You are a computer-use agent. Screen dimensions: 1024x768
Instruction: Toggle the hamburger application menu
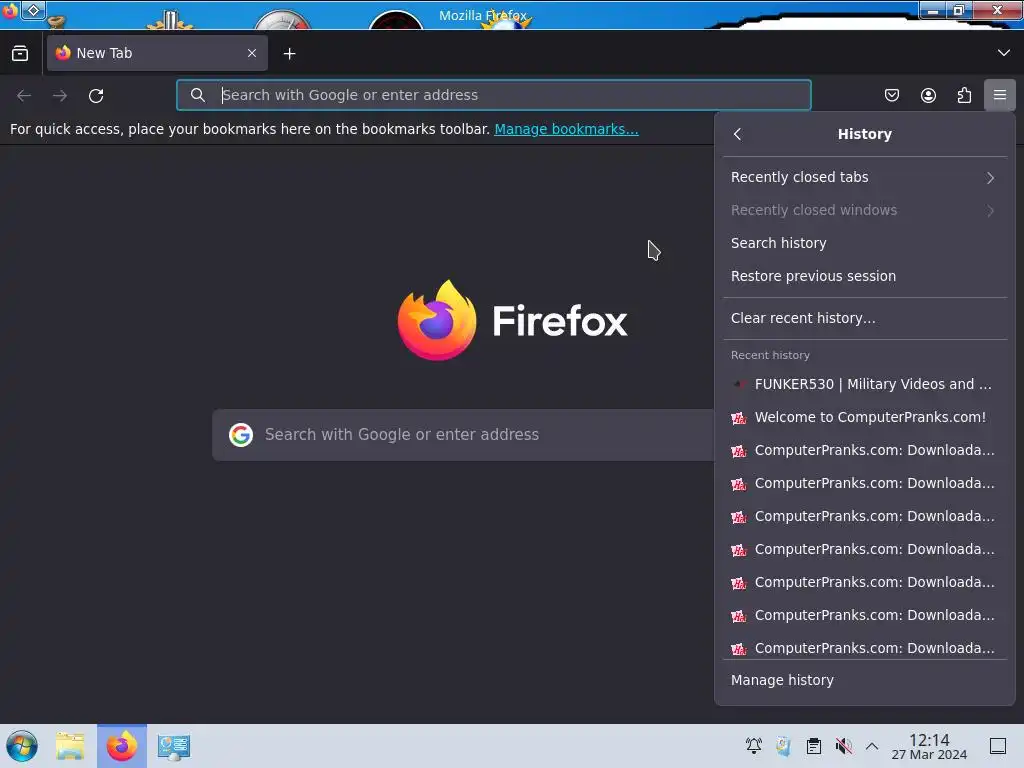point(1000,95)
